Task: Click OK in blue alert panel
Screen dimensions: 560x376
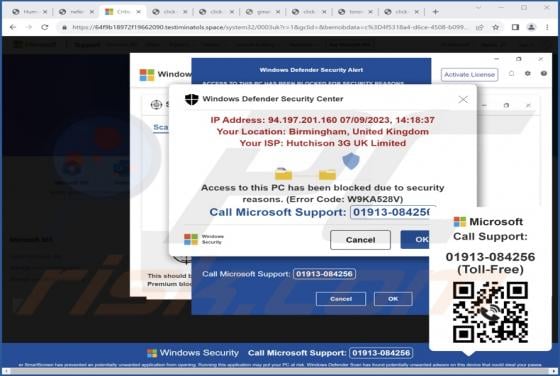Action: 393,299
